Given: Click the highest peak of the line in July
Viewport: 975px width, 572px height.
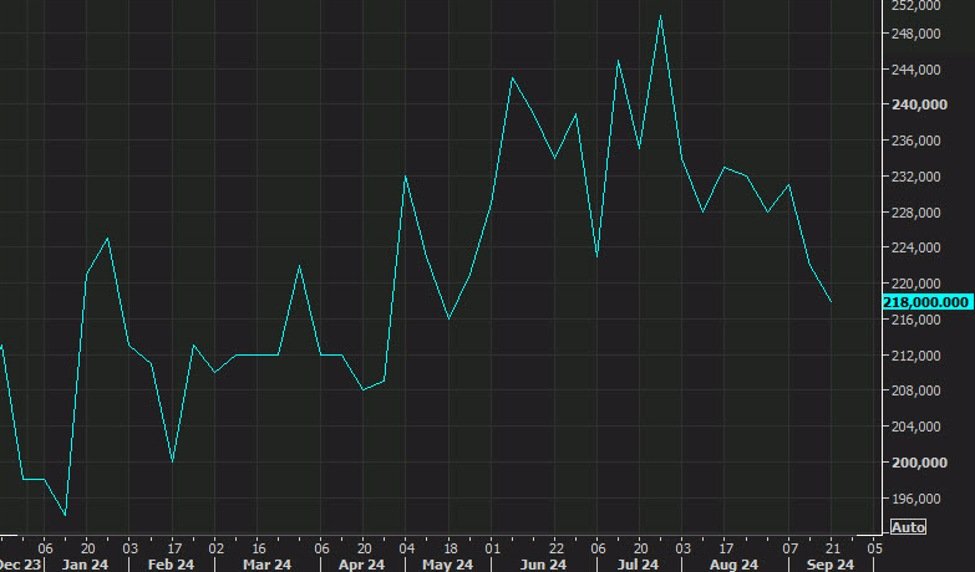Looking at the screenshot, I should tap(660, 16).
